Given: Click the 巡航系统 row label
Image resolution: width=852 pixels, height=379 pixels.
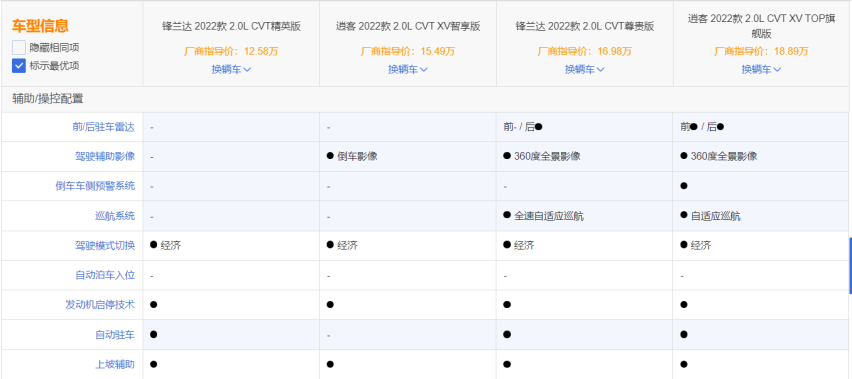Looking at the screenshot, I should 115,216.
